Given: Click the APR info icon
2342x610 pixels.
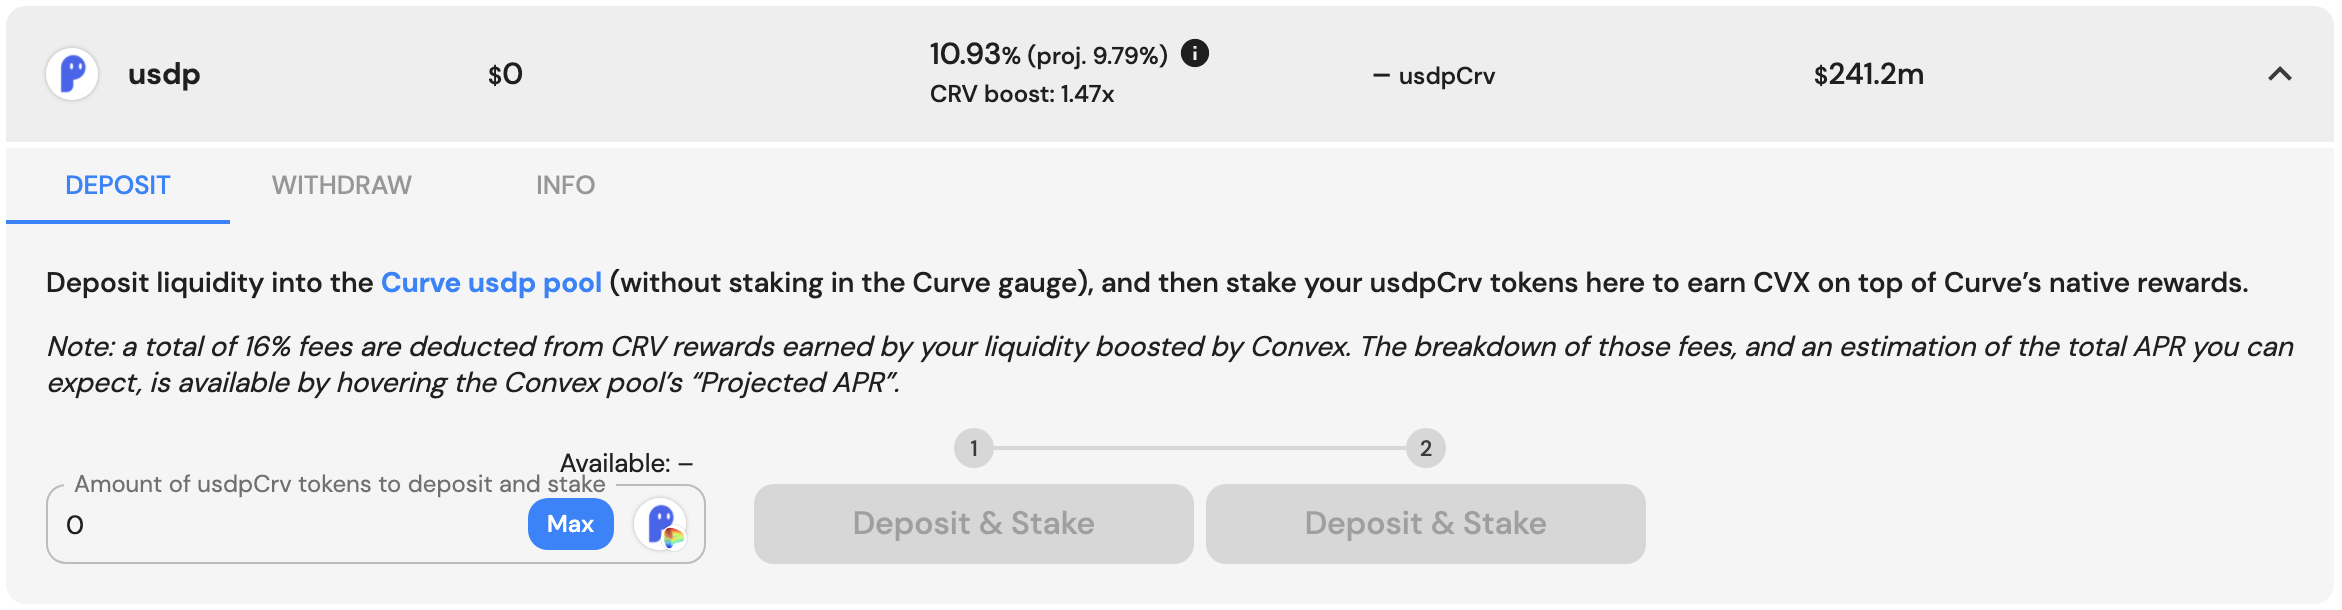Looking at the screenshot, I should click(x=1194, y=53).
